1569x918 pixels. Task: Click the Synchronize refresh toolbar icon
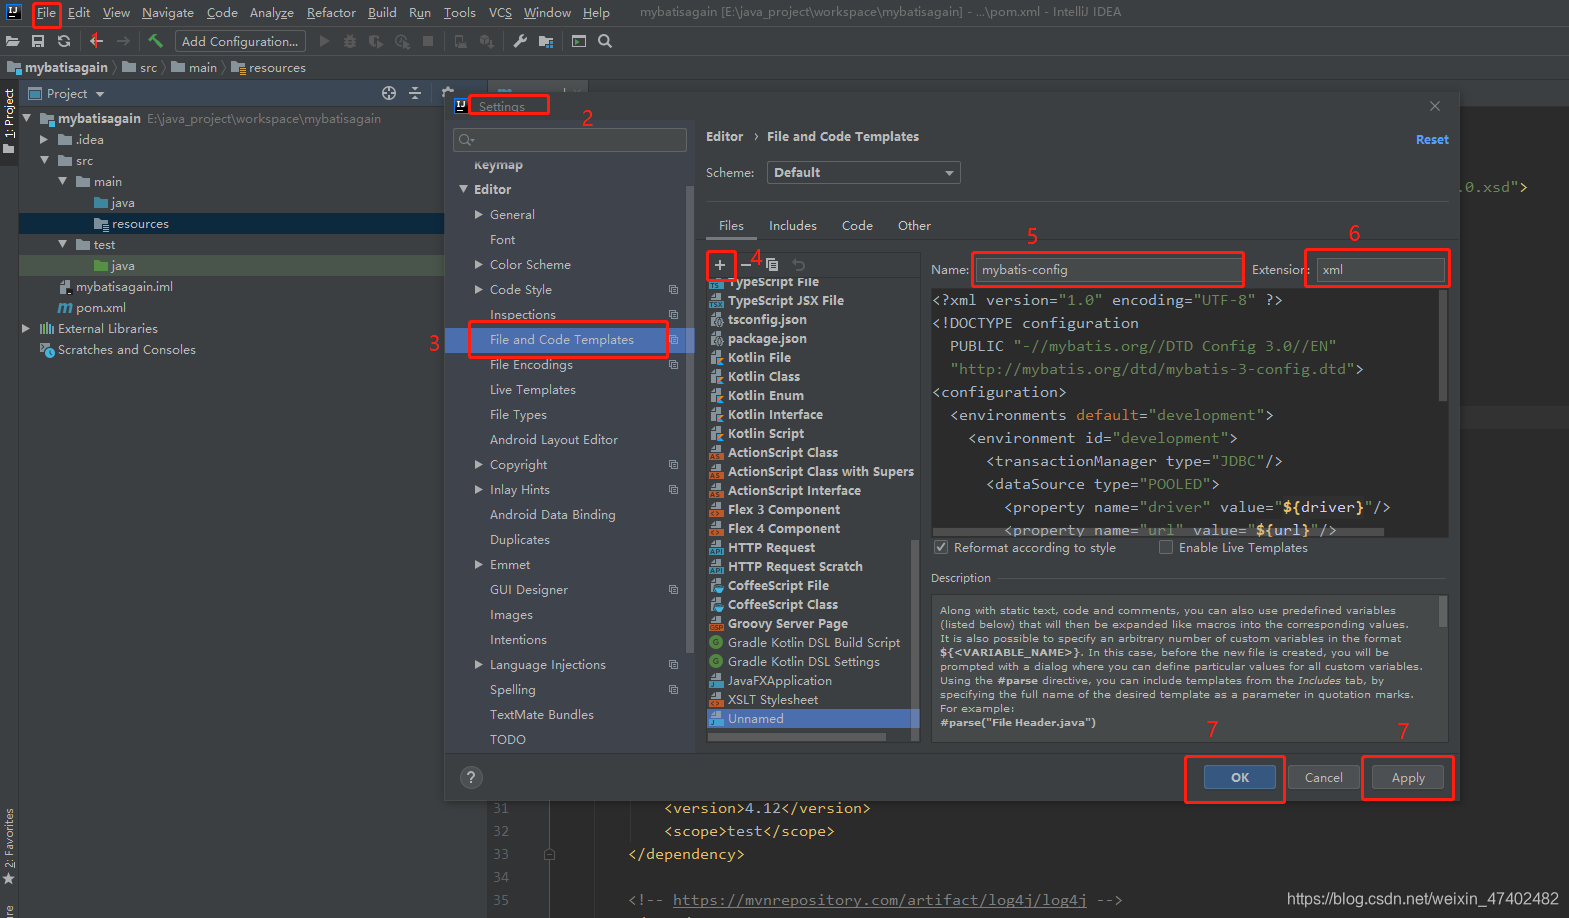click(x=64, y=41)
